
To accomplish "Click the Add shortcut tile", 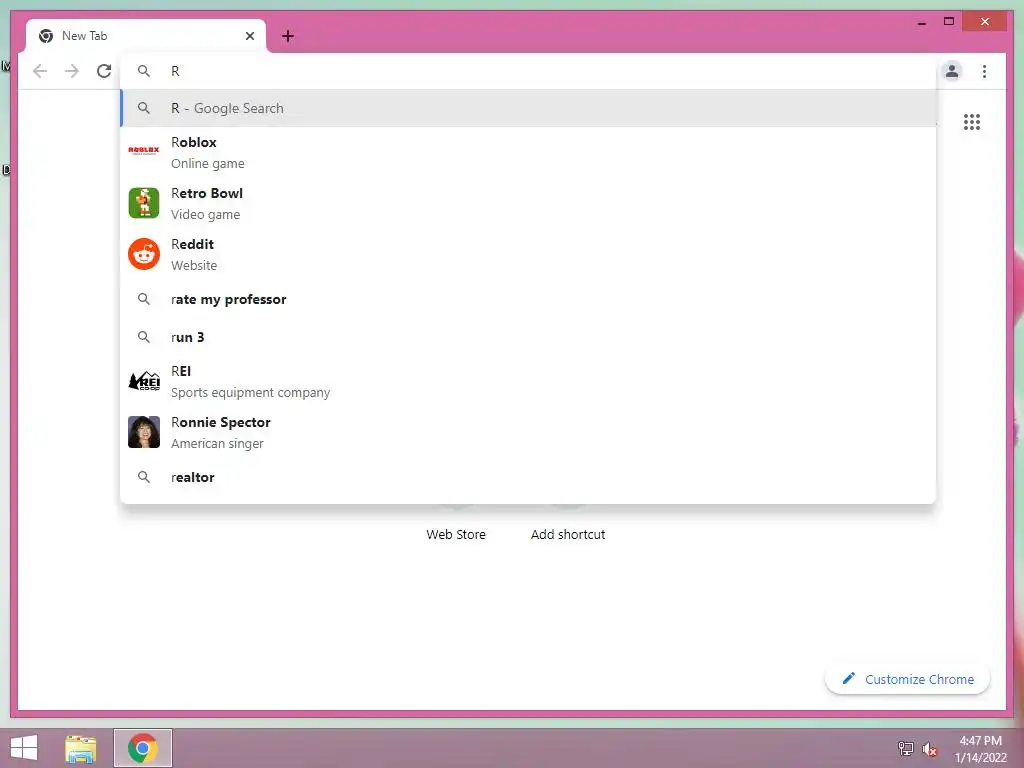I will (568, 534).
